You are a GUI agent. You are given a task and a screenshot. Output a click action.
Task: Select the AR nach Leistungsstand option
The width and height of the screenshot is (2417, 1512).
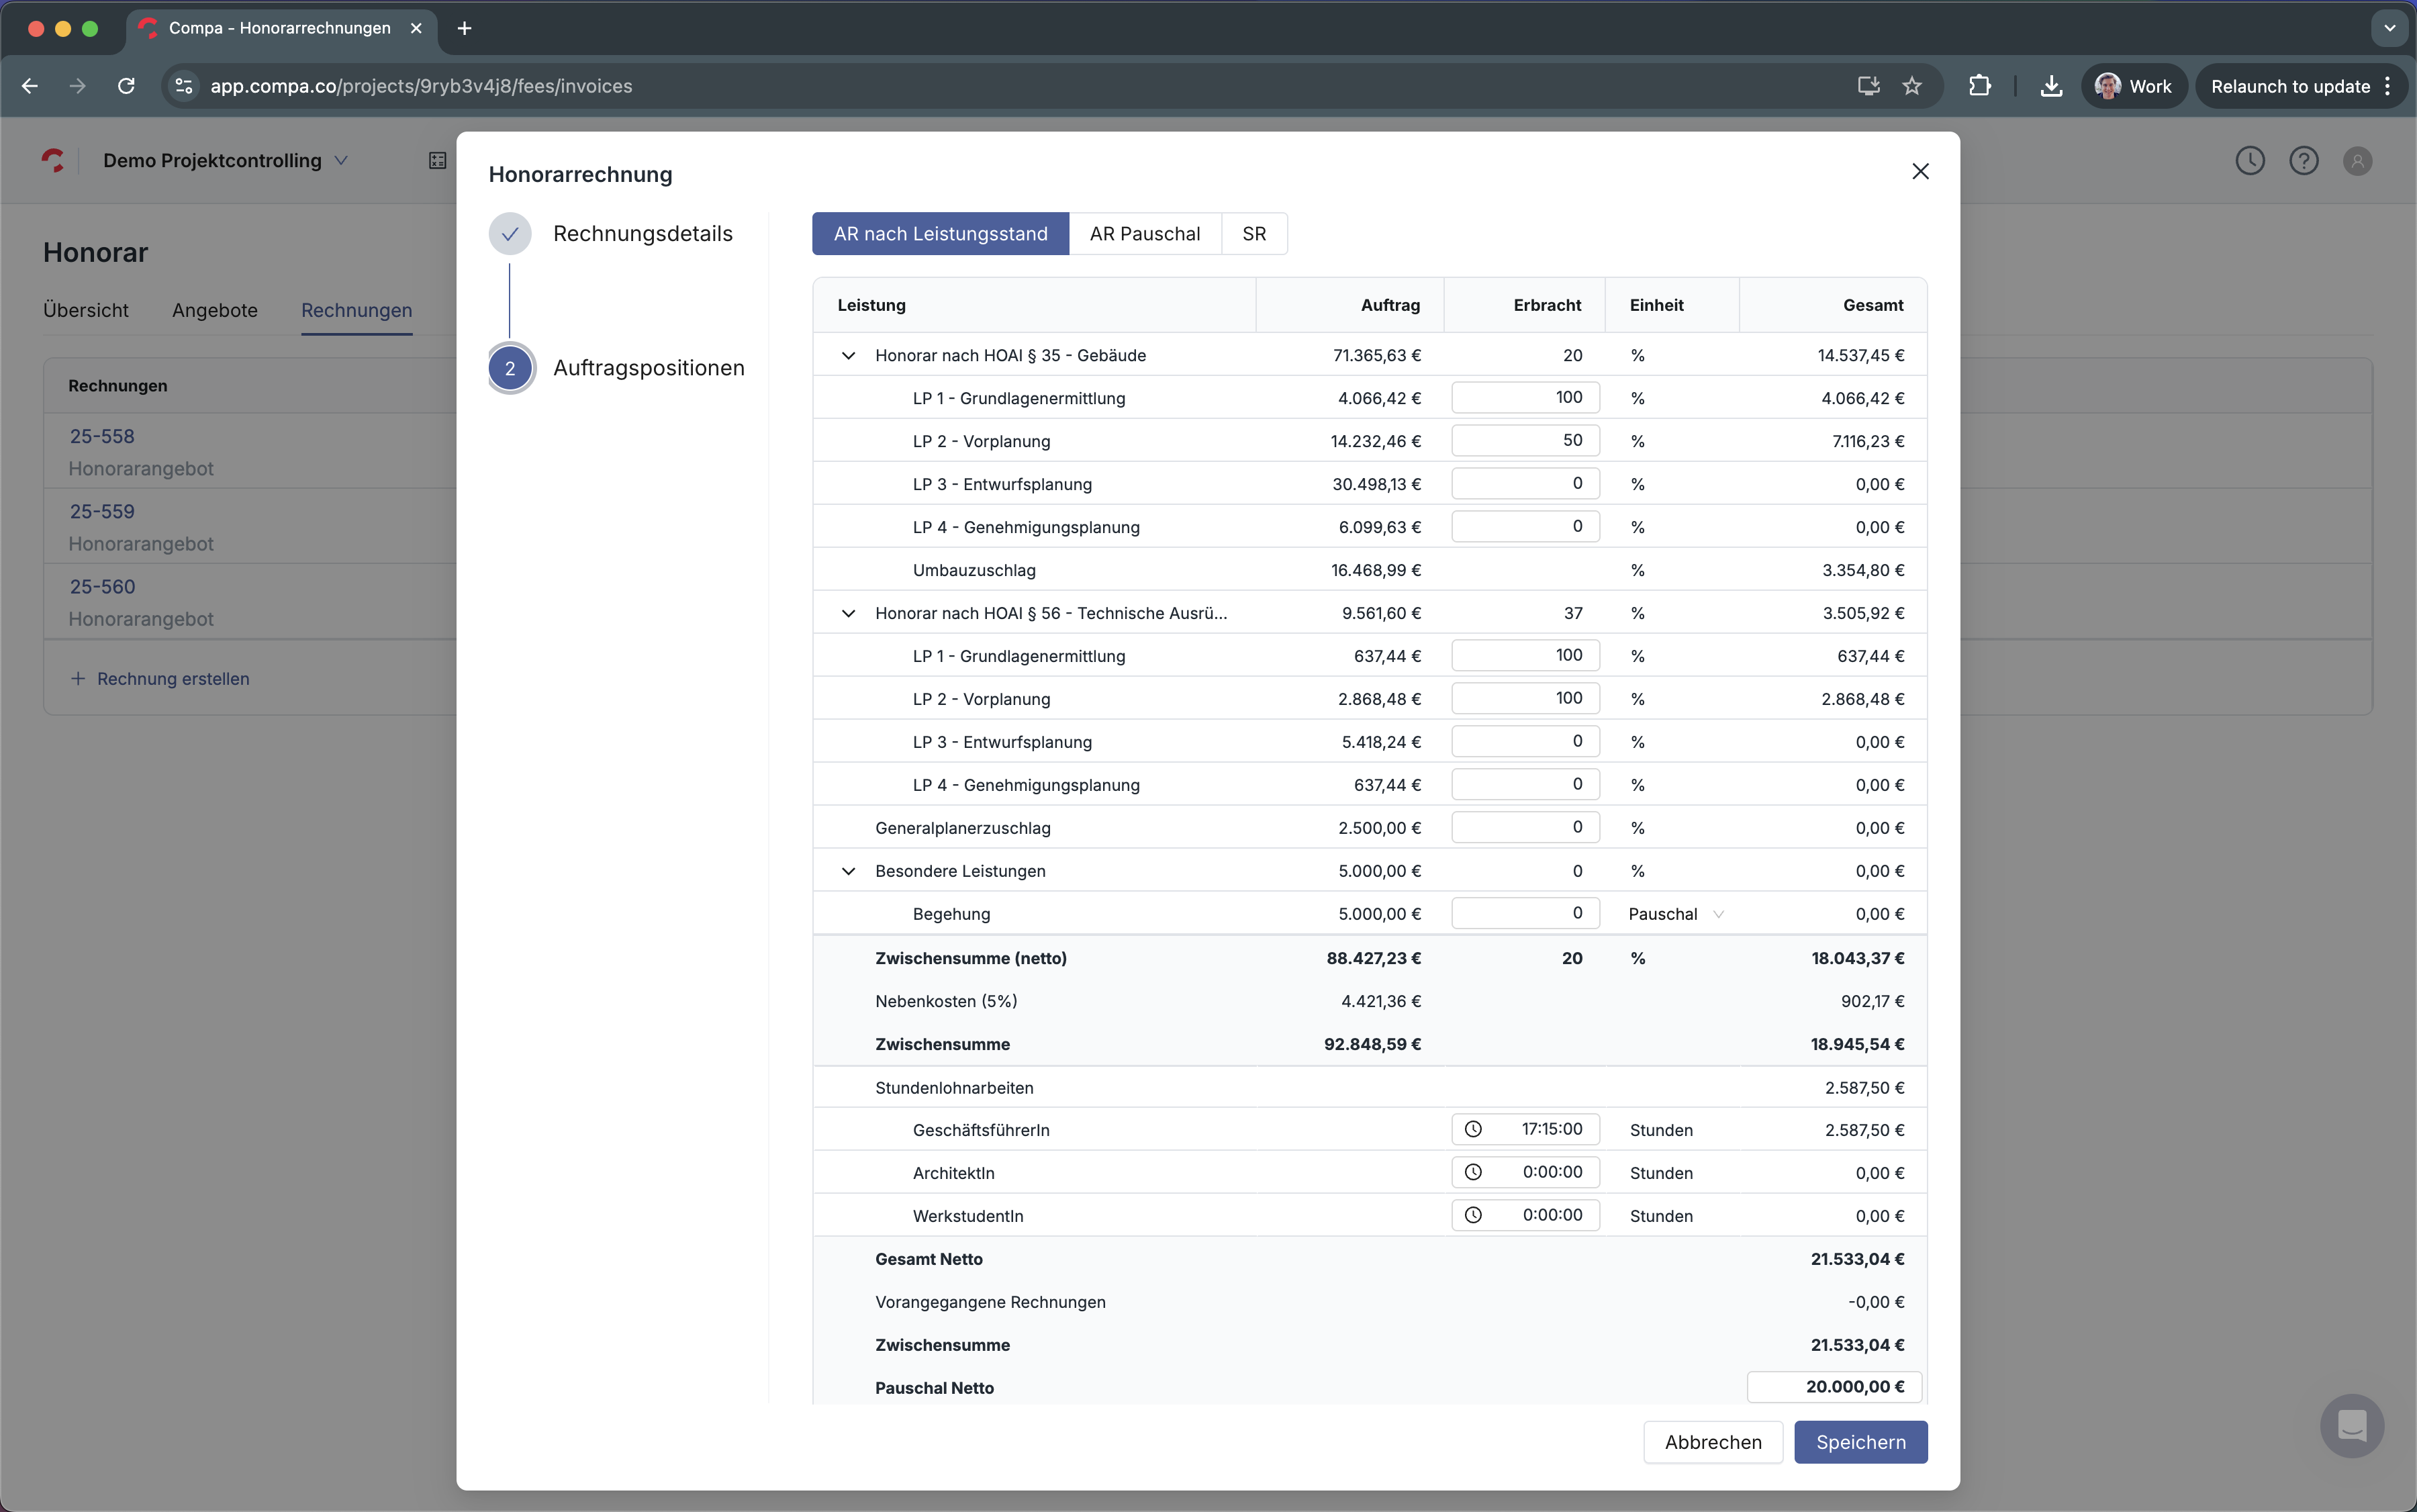(x=940, y=234)
